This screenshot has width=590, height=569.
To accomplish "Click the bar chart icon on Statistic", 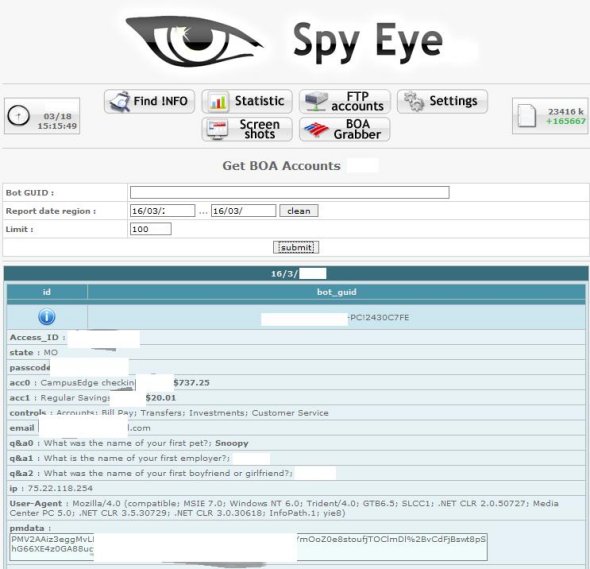I will (x=217, y=101).
